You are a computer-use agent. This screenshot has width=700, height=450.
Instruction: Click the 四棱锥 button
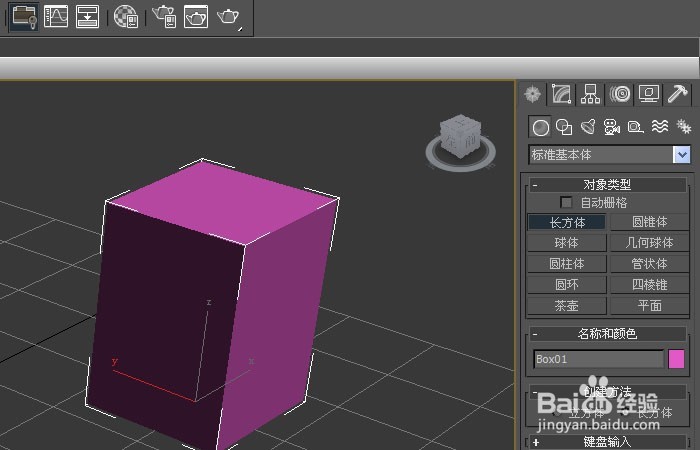click(x=650, y=285)
